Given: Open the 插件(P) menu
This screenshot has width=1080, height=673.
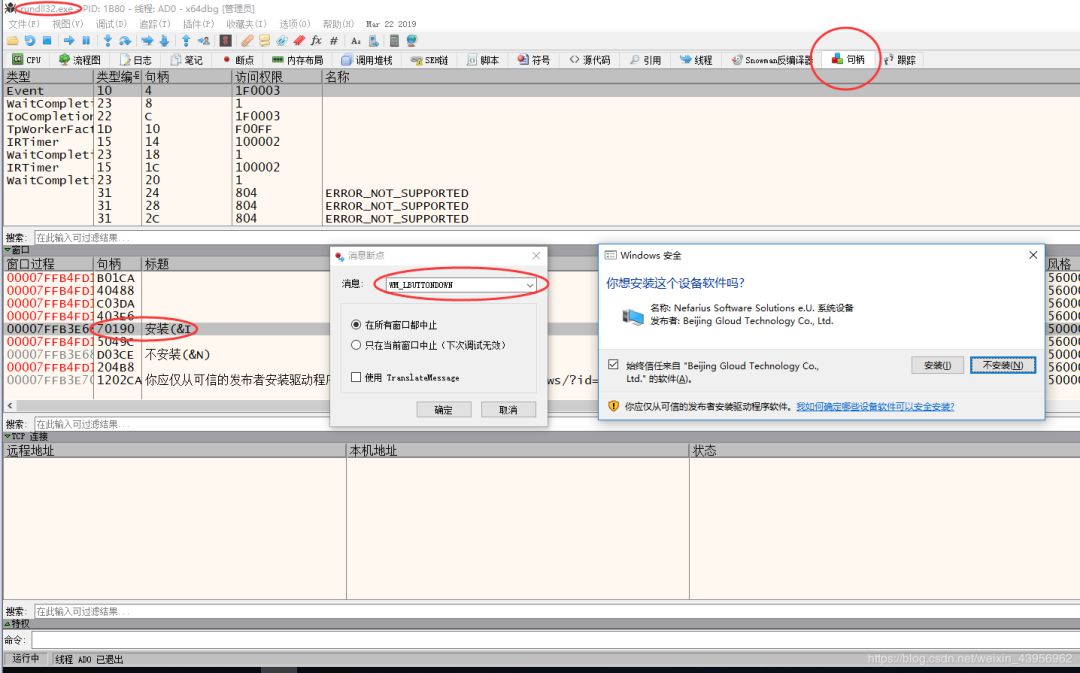Looking at the screenshot, I should (x=198, y=23).
